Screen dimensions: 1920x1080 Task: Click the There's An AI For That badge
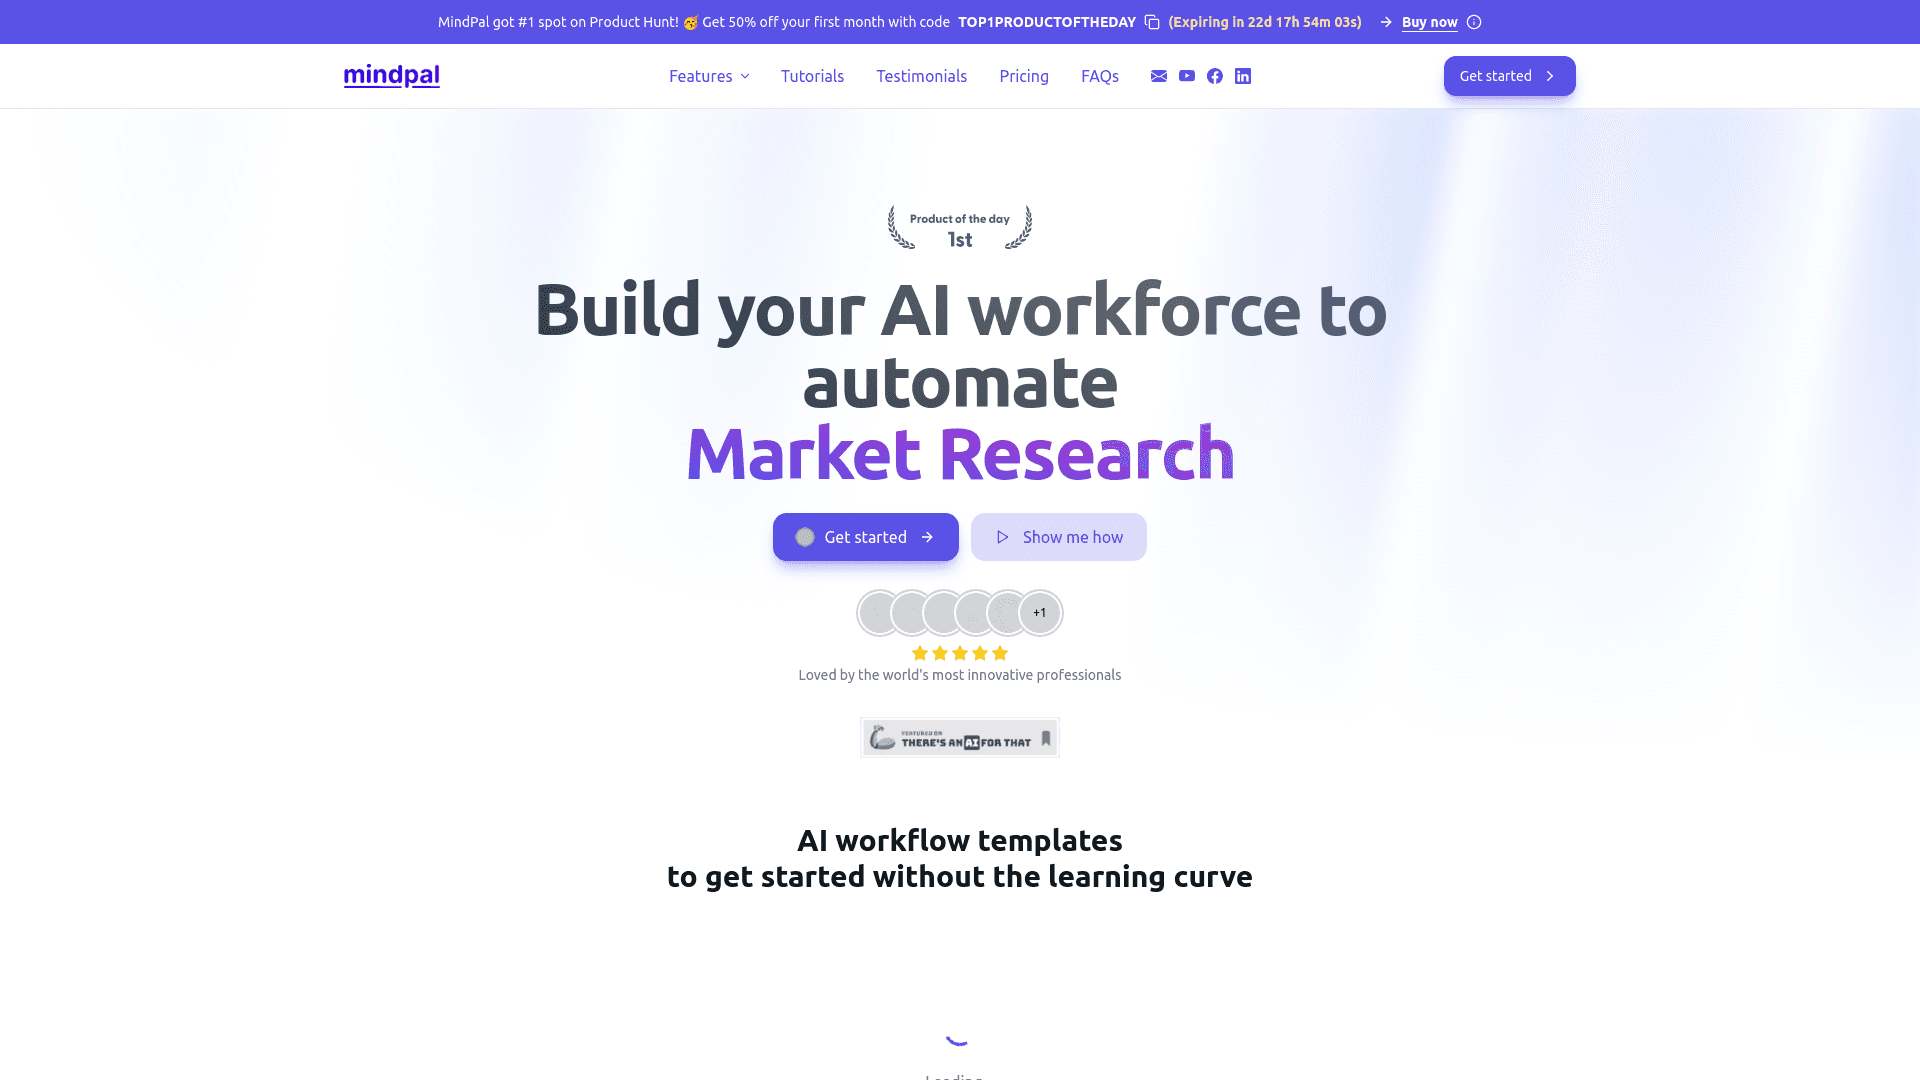click(x=960, y=737)
